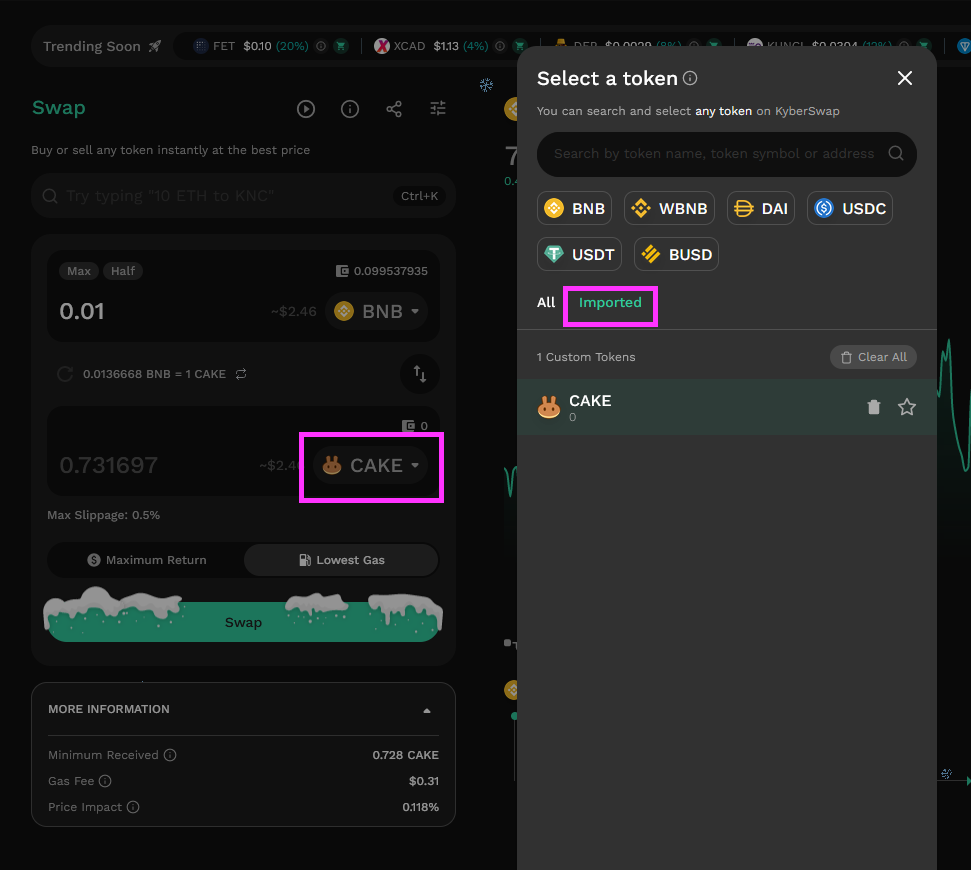
Task: Click the swap info icon beside share
Action: (350, 109)
